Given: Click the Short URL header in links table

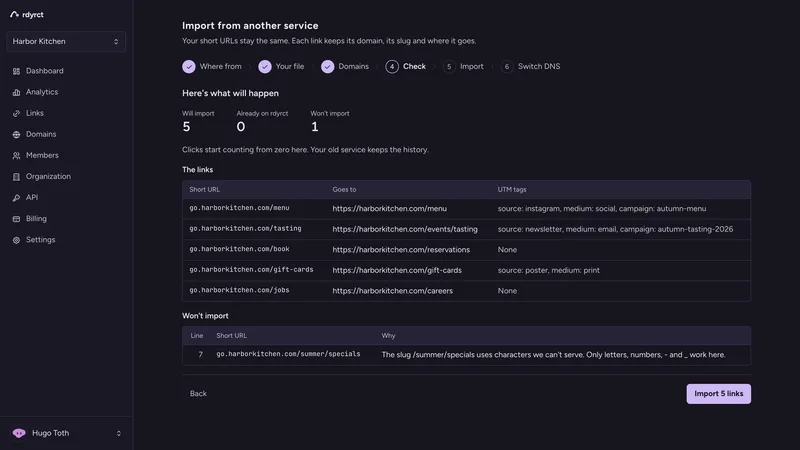Looking at the screenshot, I should click(x=205, y=189).
